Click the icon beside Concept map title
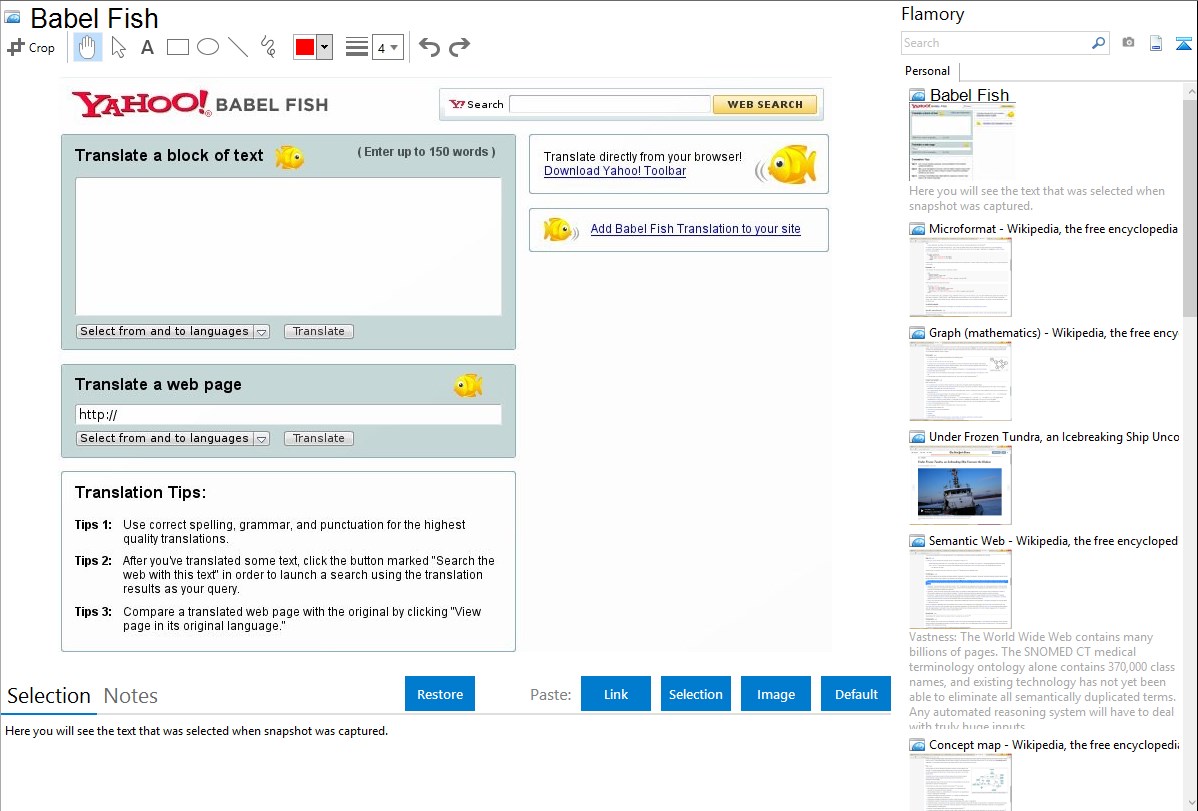1198x811 pixels. pos(917,745)
